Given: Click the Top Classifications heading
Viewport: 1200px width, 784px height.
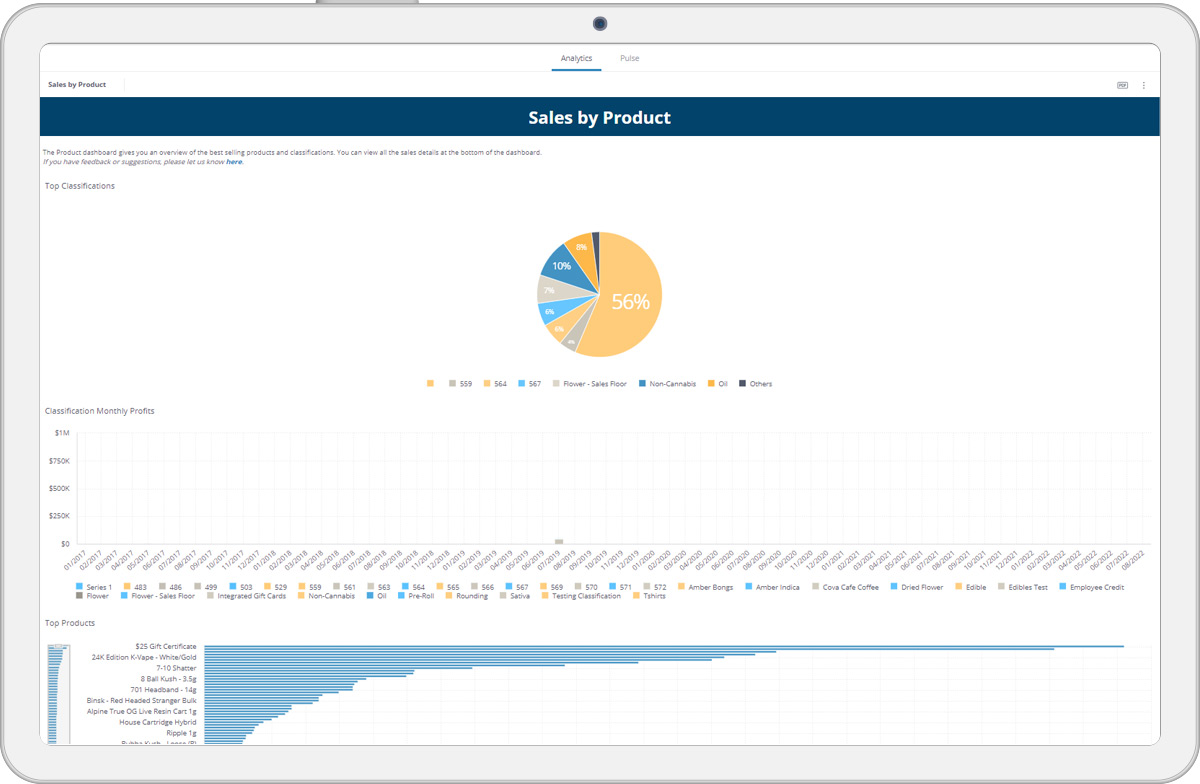Looking at the screenshot, I should pos(80,186).
